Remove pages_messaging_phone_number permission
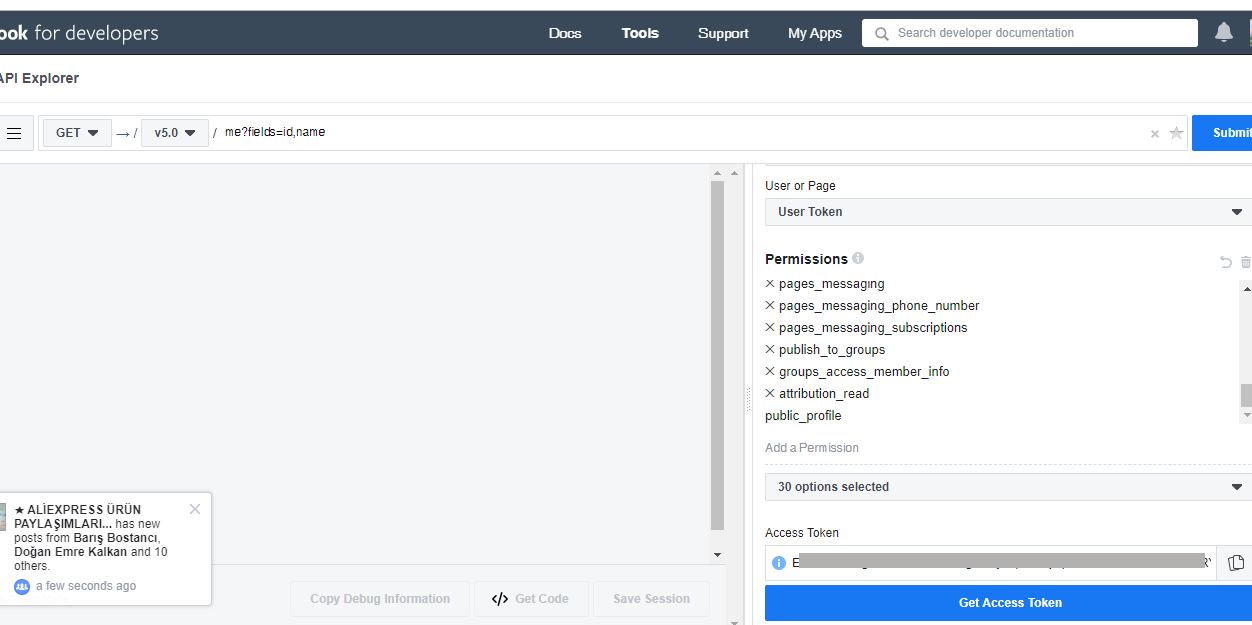1252x625 pixels. click(x=770, y=306)
